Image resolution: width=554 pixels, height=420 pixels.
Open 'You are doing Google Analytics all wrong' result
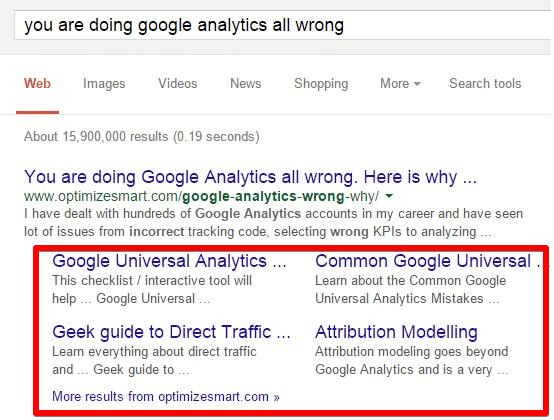(251, 177)
